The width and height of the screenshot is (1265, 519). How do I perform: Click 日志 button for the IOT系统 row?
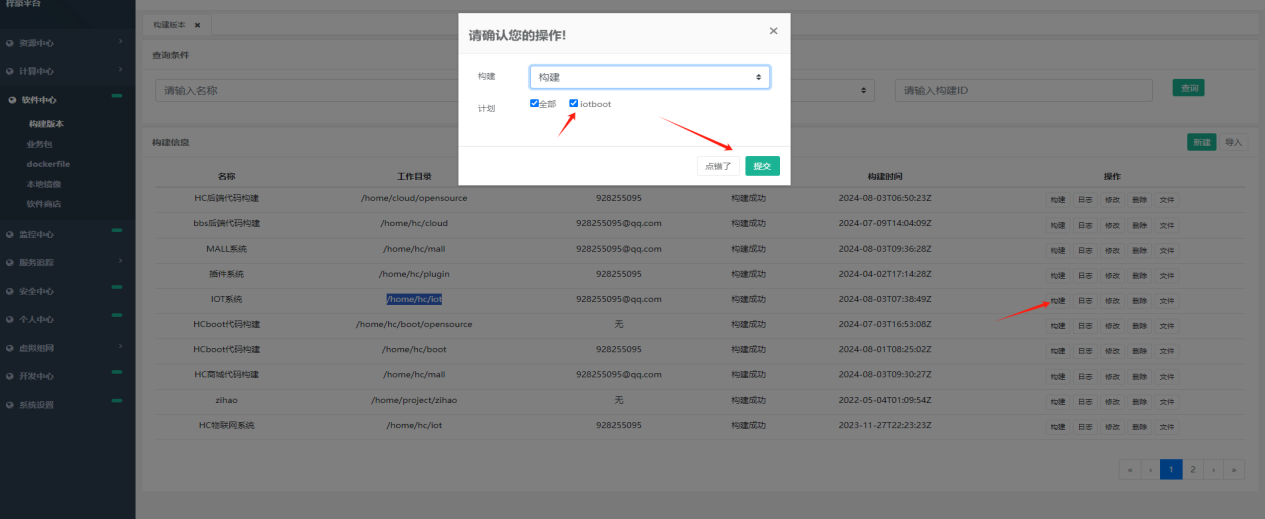click(x=1085, y=301)
